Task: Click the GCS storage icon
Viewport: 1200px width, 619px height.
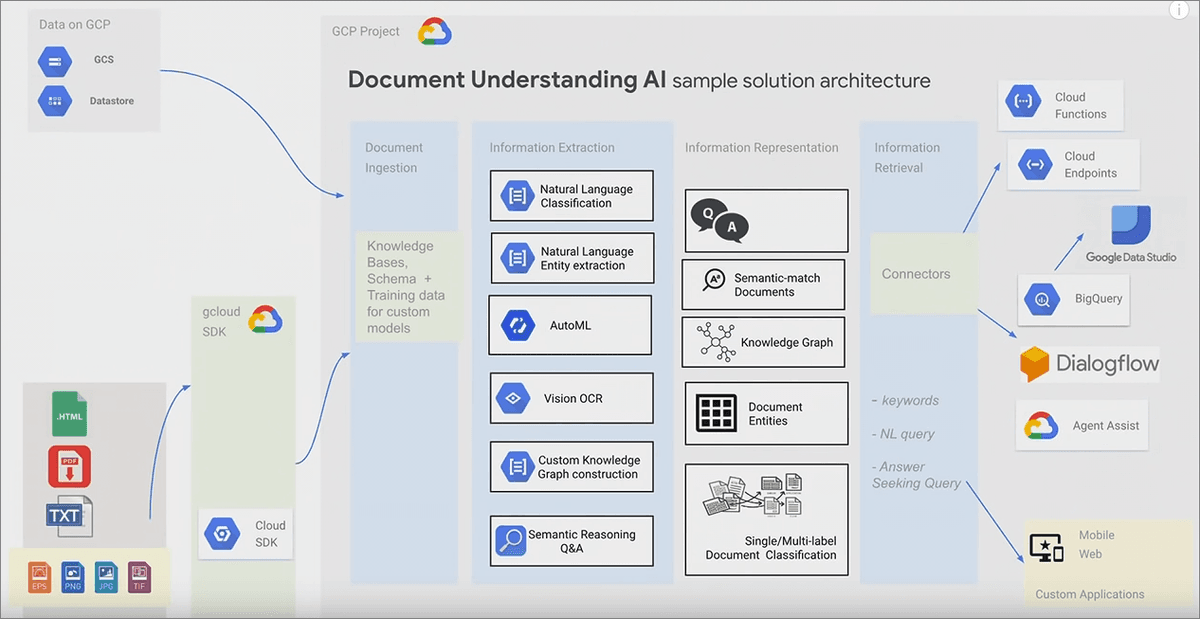Action: pyautogui.click(x=54, y=61)
